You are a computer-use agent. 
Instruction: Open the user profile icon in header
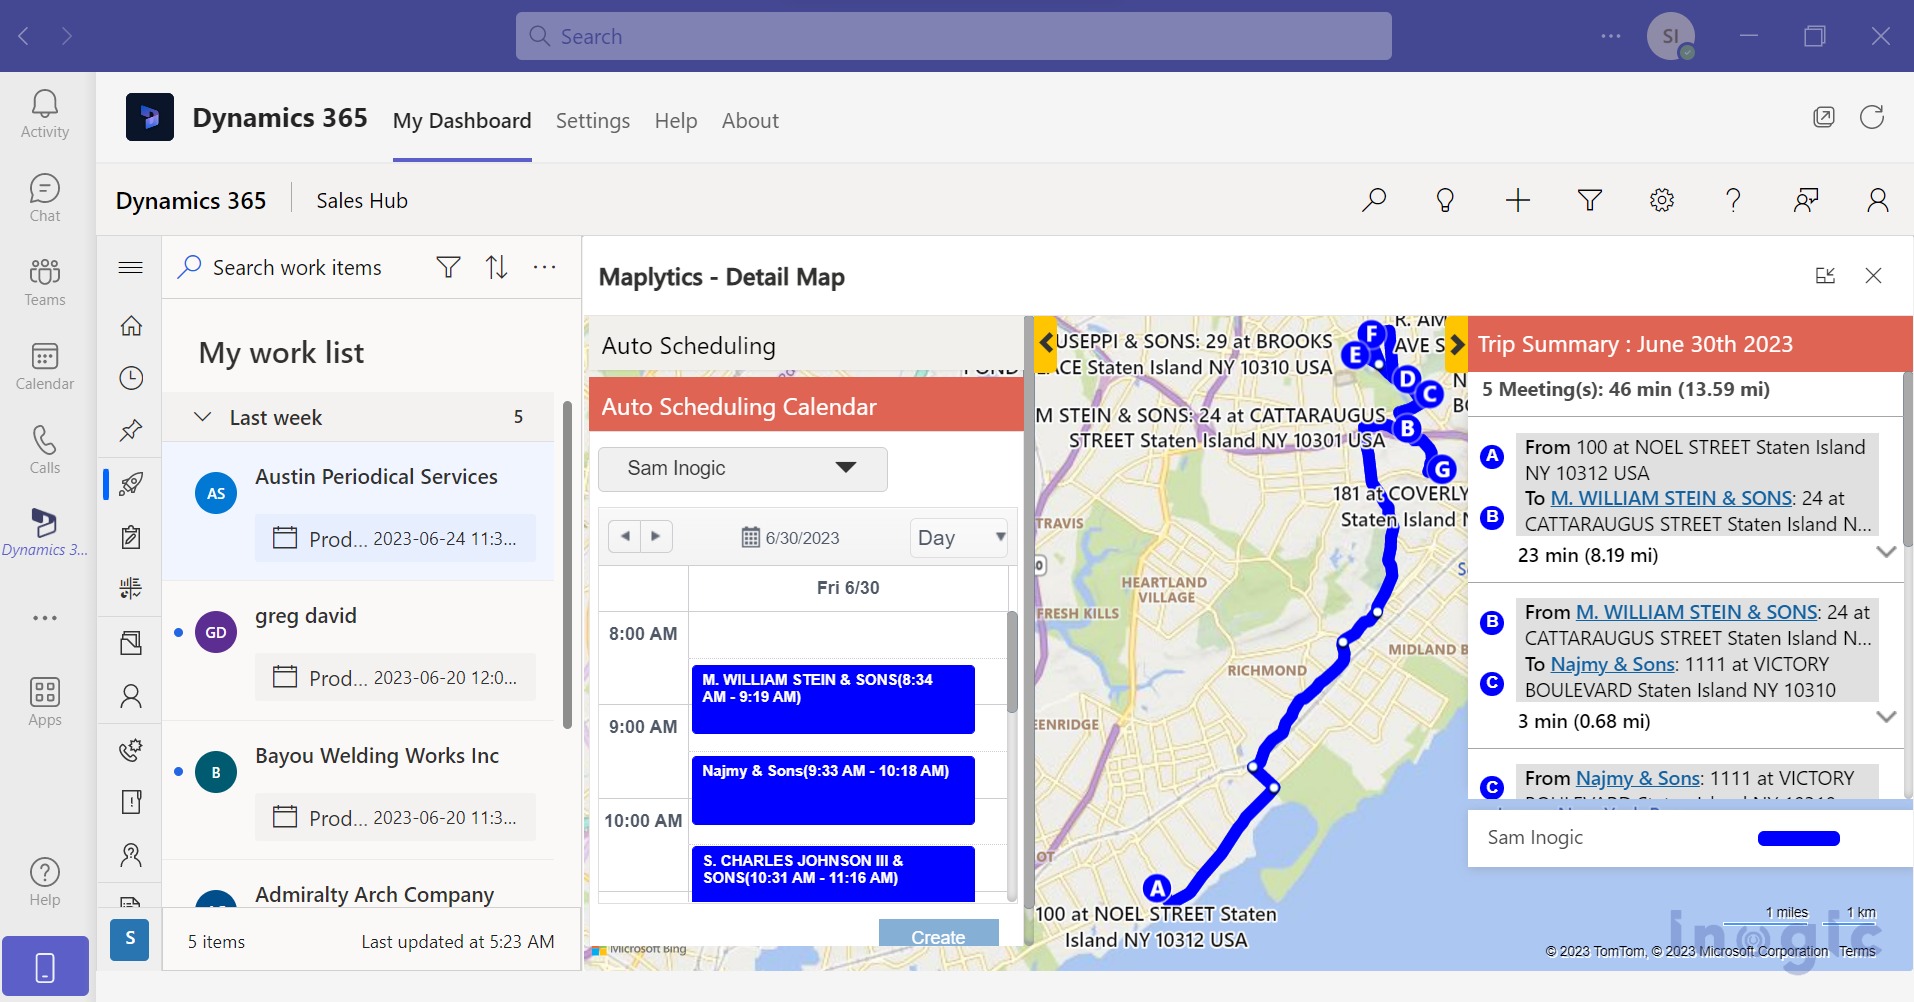coord(1878,200)
